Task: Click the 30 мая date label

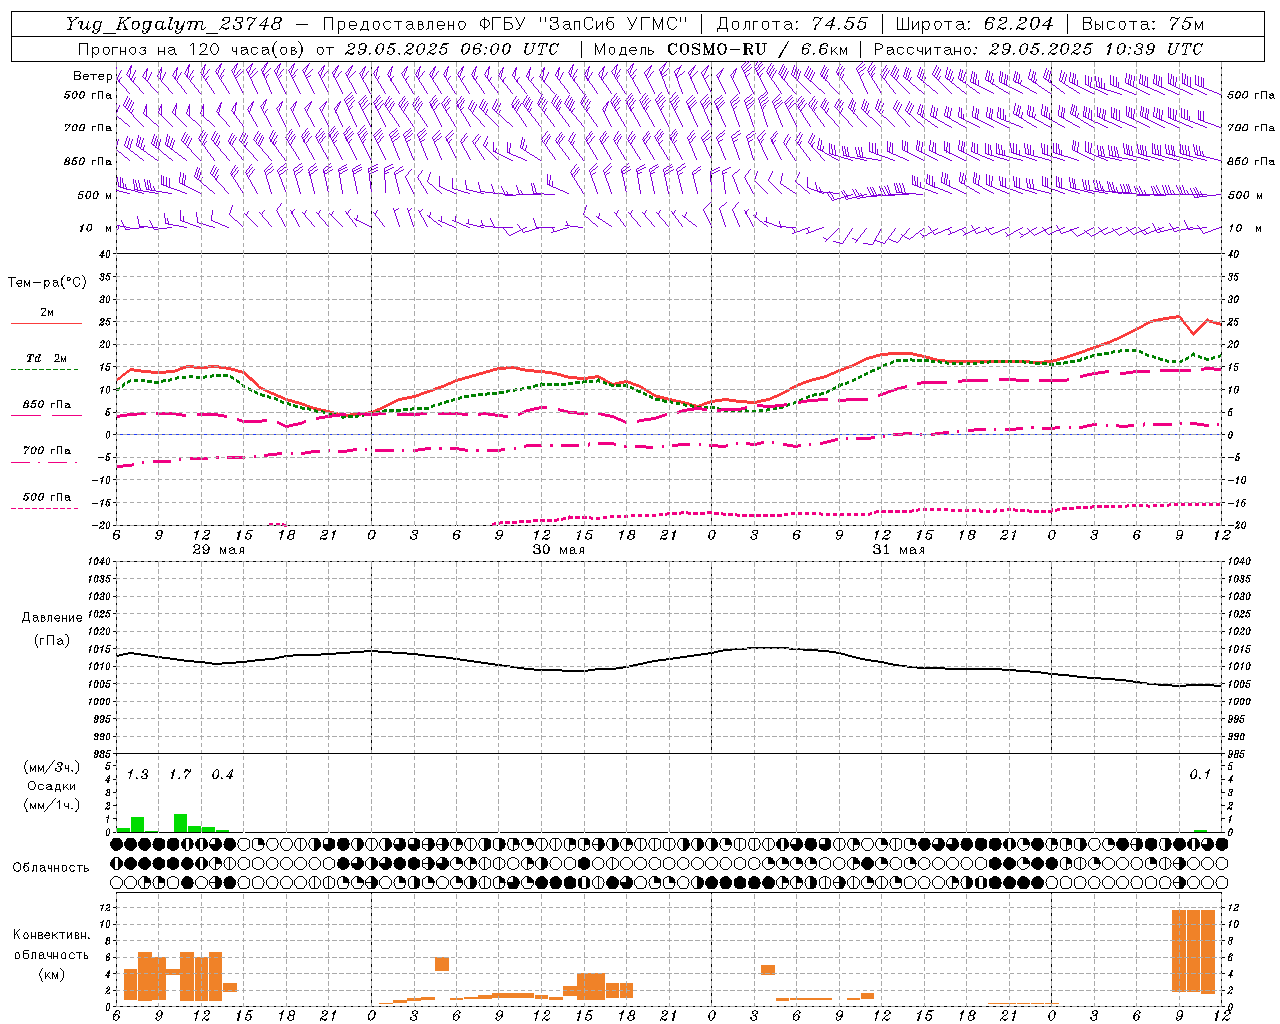Action: [x=559, y=550]
